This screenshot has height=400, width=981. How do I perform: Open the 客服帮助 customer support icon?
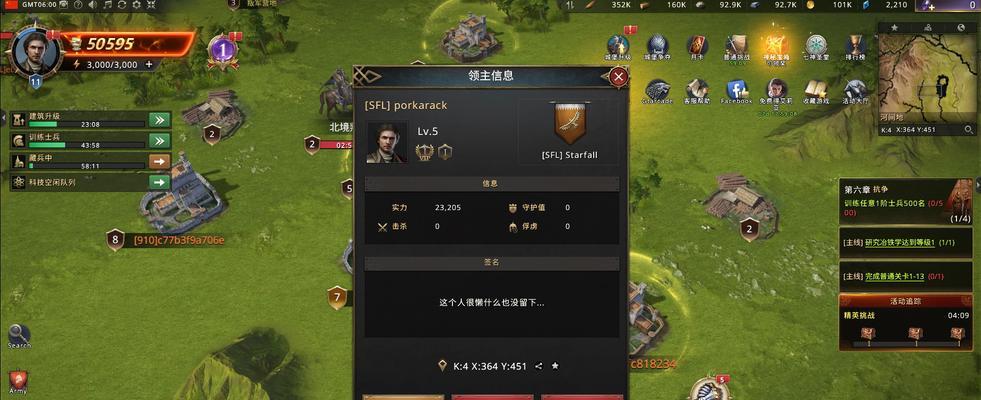tap(696, 90)
